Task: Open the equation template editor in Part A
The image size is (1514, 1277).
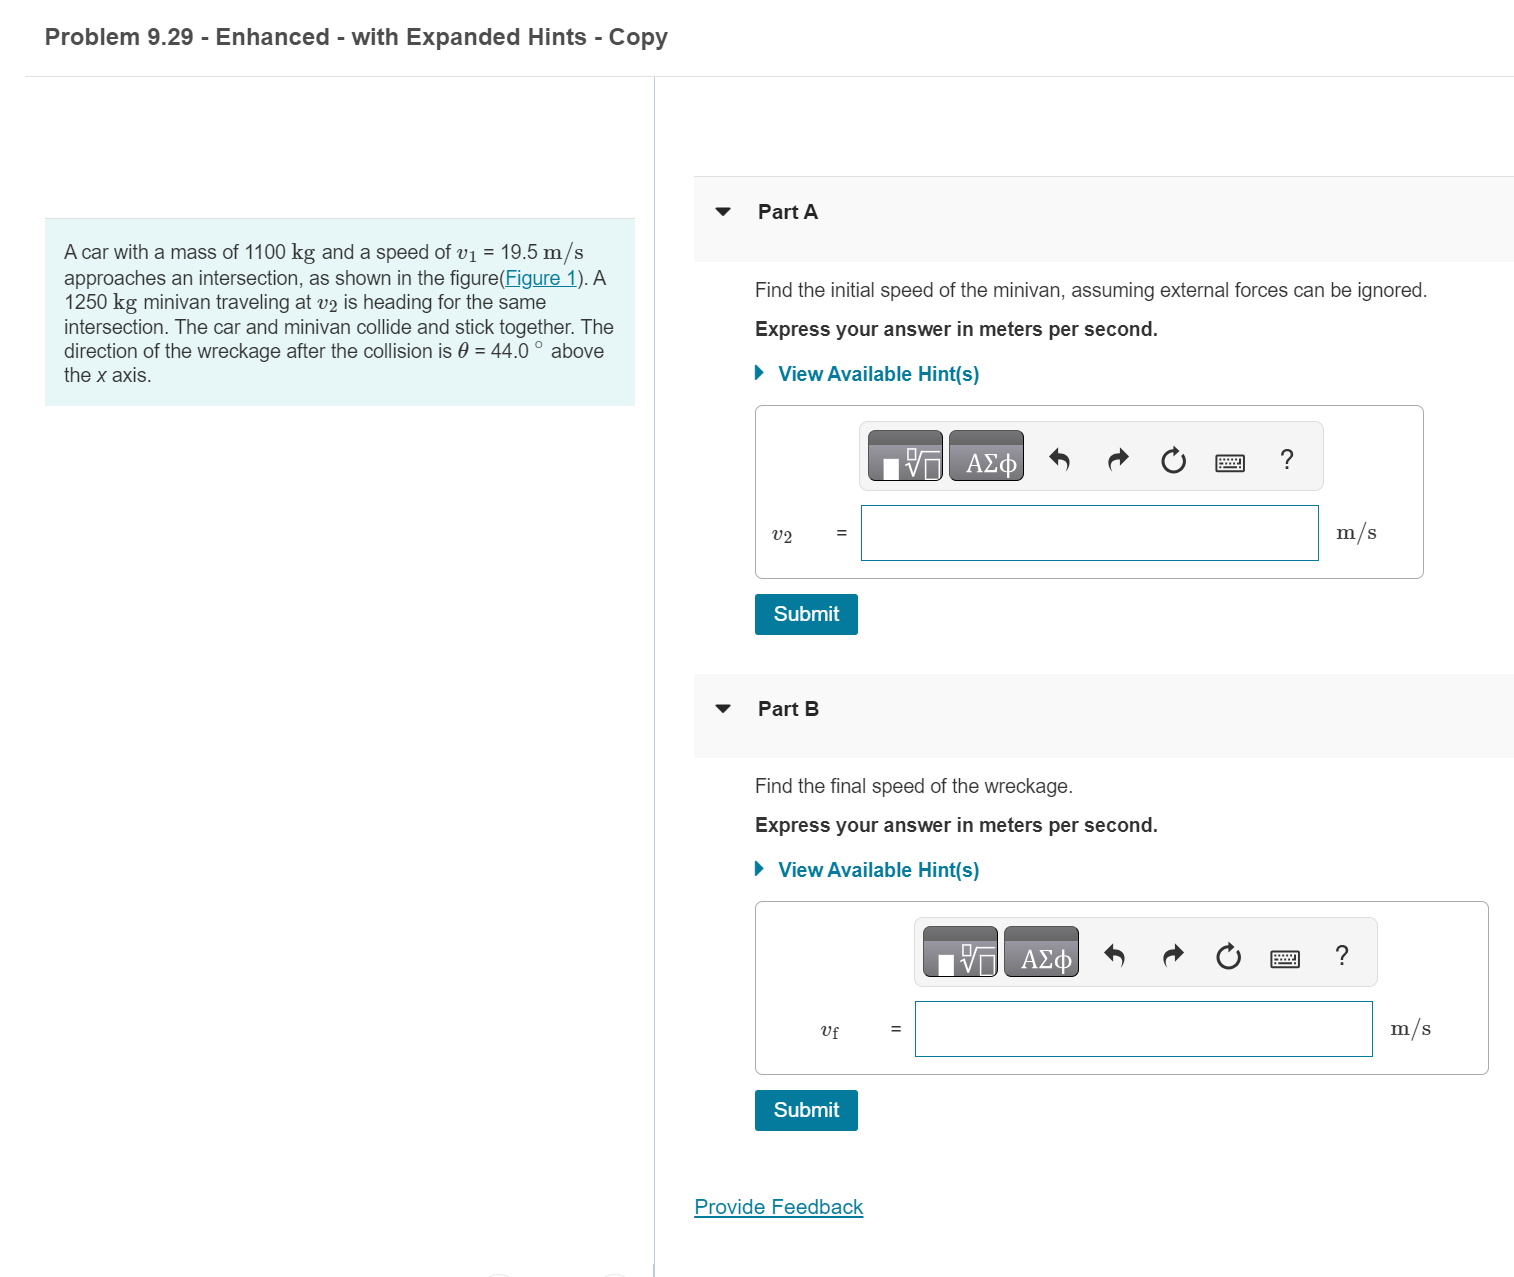Action: [903, 455]
